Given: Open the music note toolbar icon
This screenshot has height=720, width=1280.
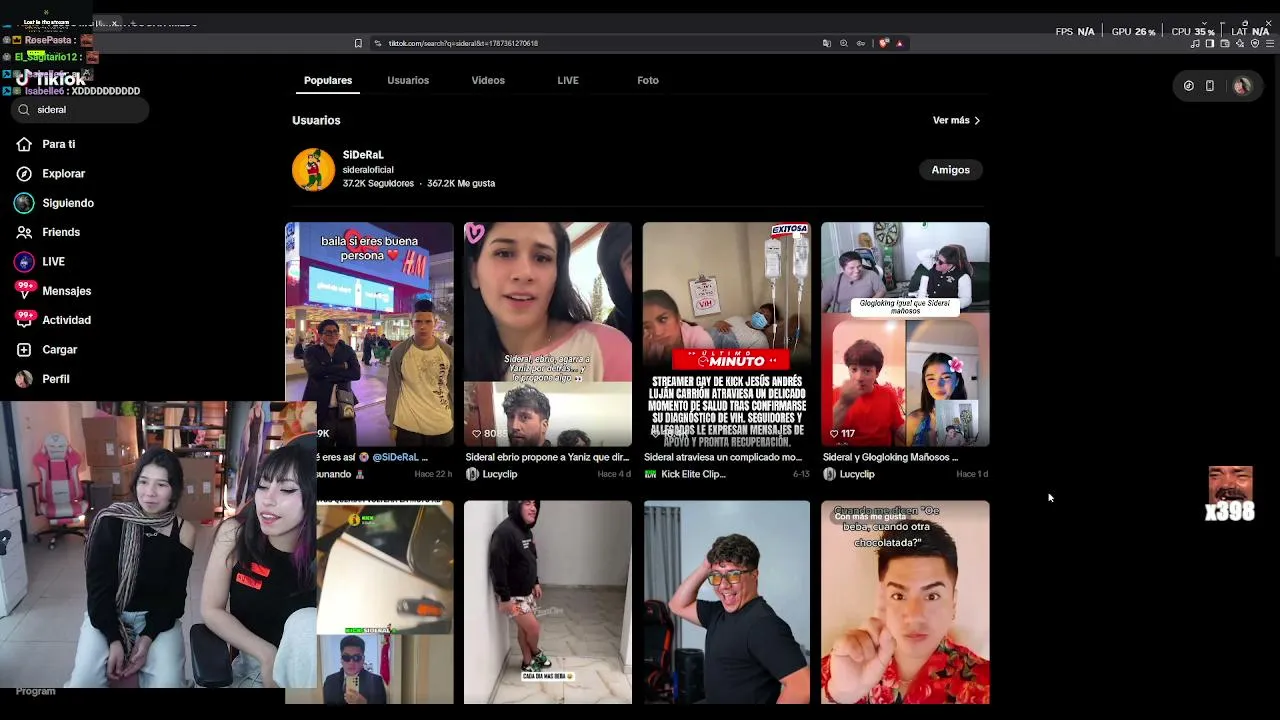Looking at the screenshot, I should click(x=1195, y=43).
